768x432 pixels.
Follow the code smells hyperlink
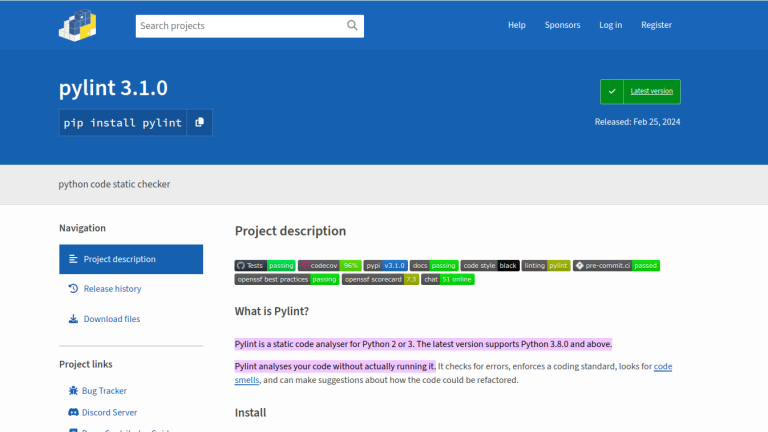[662, 367]
